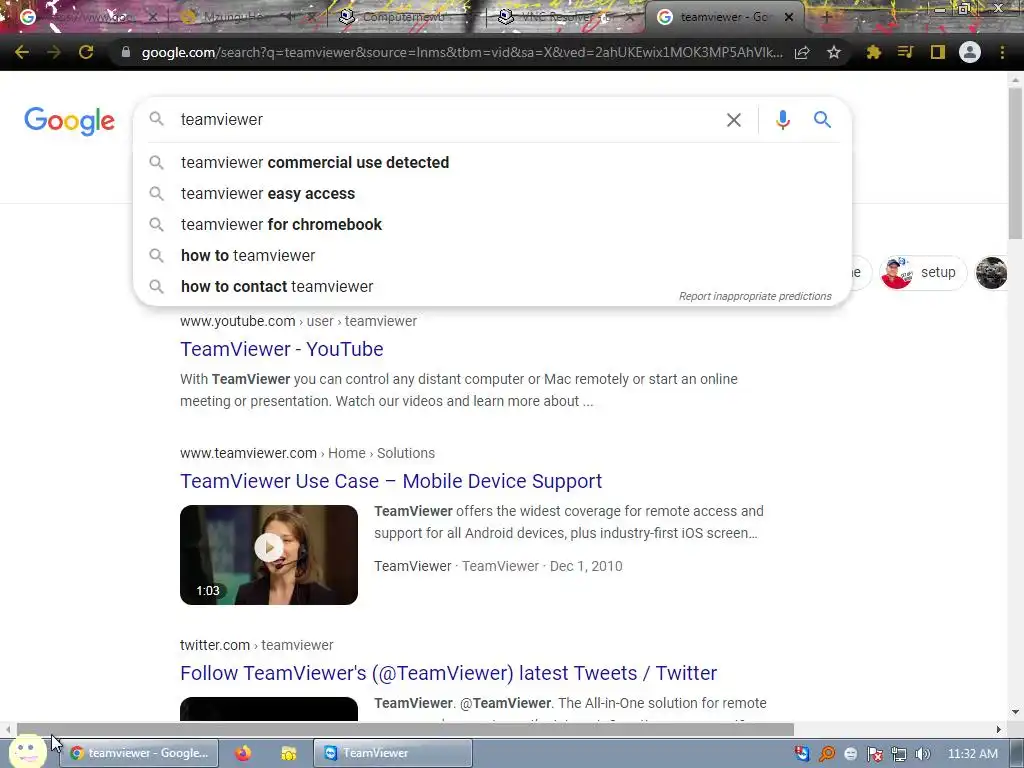This screenshot has width=1024, height=768.
Task: Click the vertical scrollbar thumb
Action: [x=1015, y=163]
